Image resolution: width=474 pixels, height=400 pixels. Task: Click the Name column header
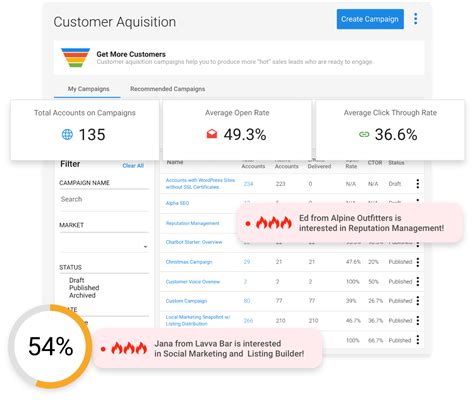click(x=175, y=162)
